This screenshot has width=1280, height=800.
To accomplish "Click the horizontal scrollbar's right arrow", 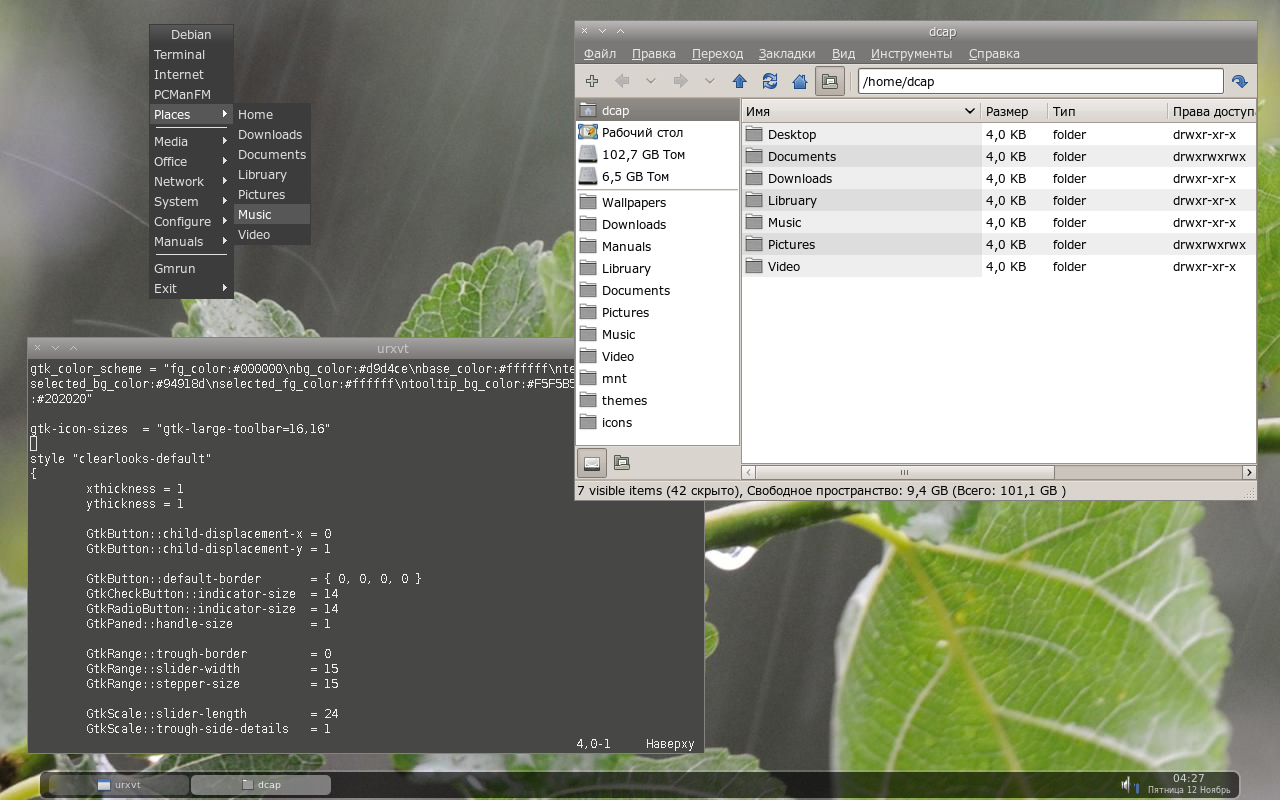I will 1249,472.
